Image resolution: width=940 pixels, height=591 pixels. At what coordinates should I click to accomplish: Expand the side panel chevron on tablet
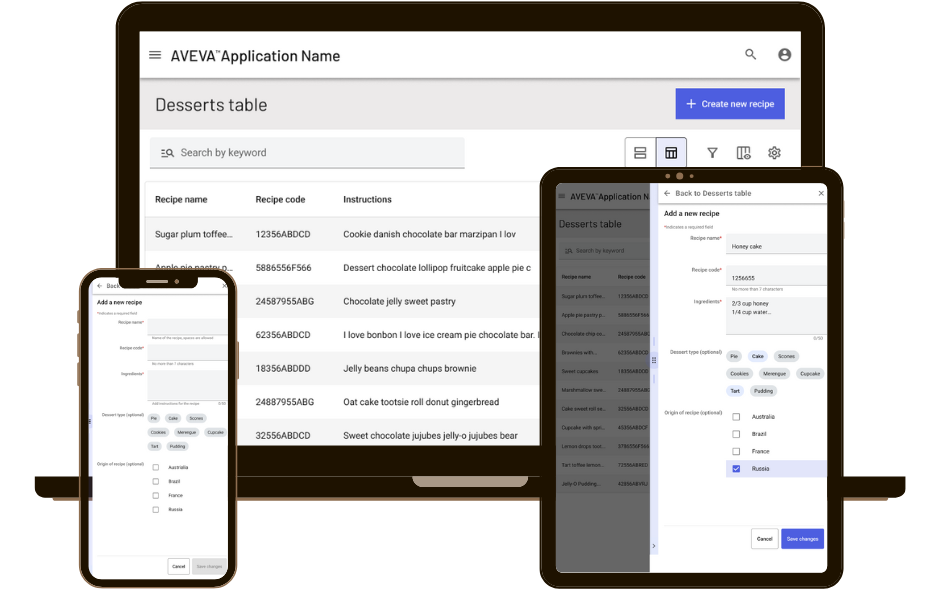653,546
